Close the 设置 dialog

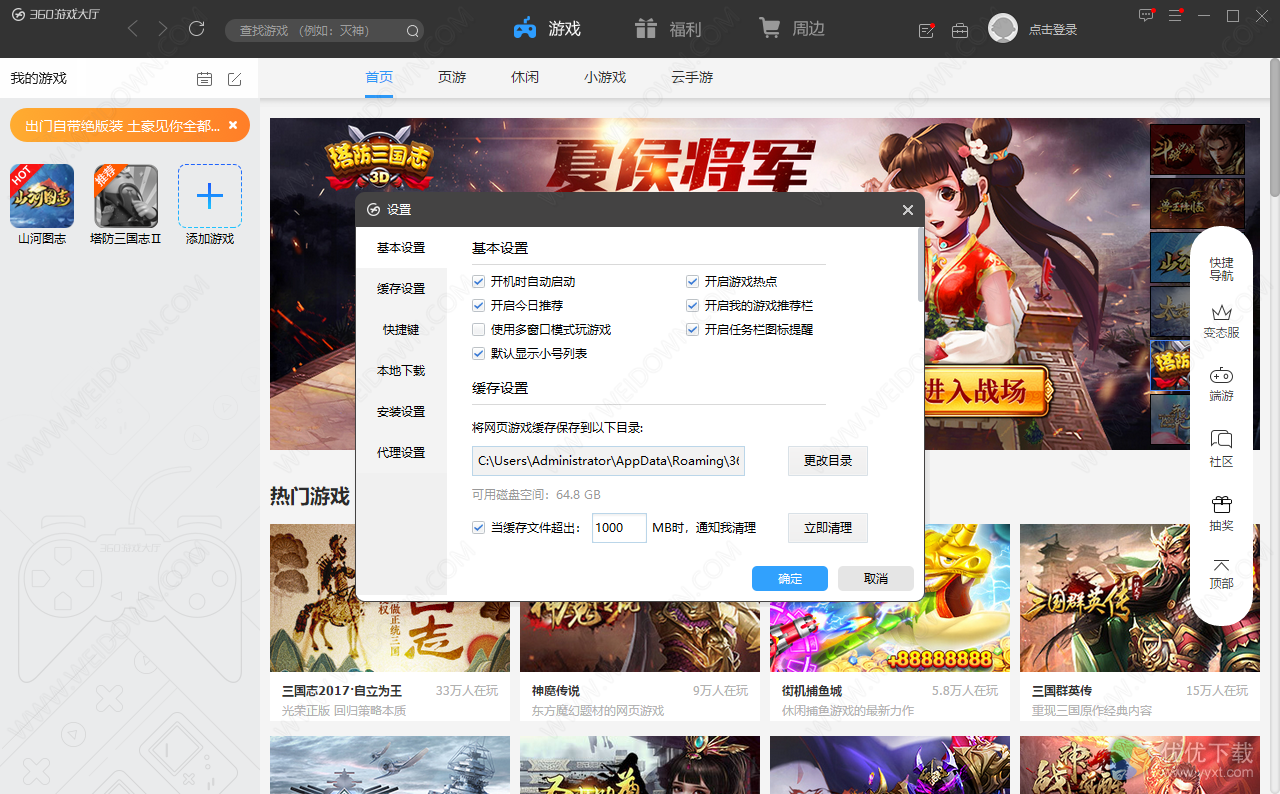[x=908, y=210]
